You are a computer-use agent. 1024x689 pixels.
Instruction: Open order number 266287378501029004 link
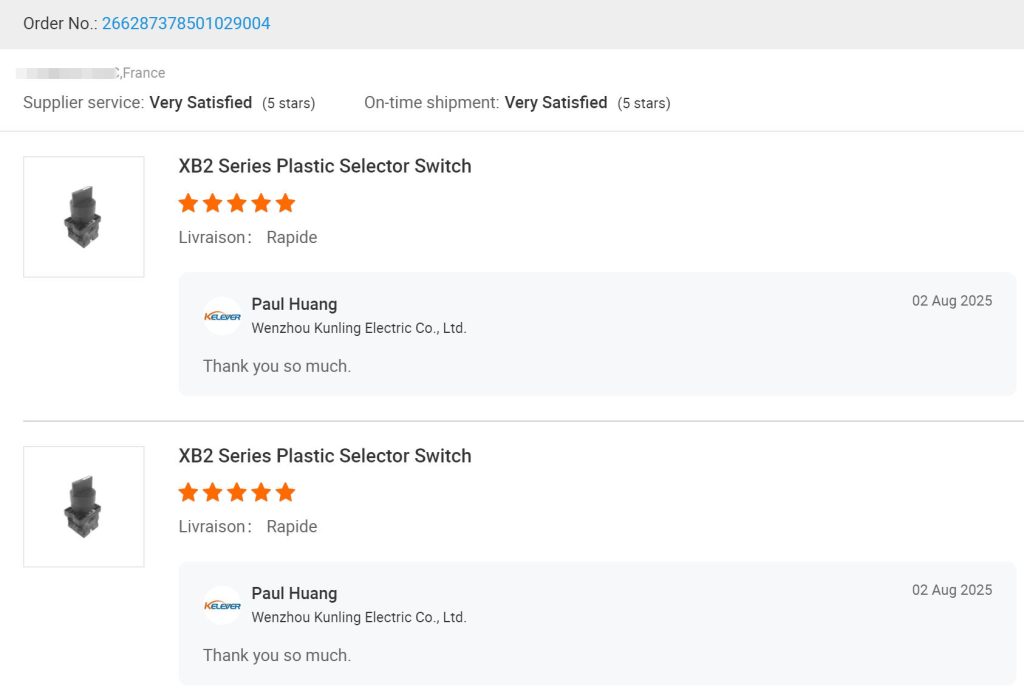point(186,23)
